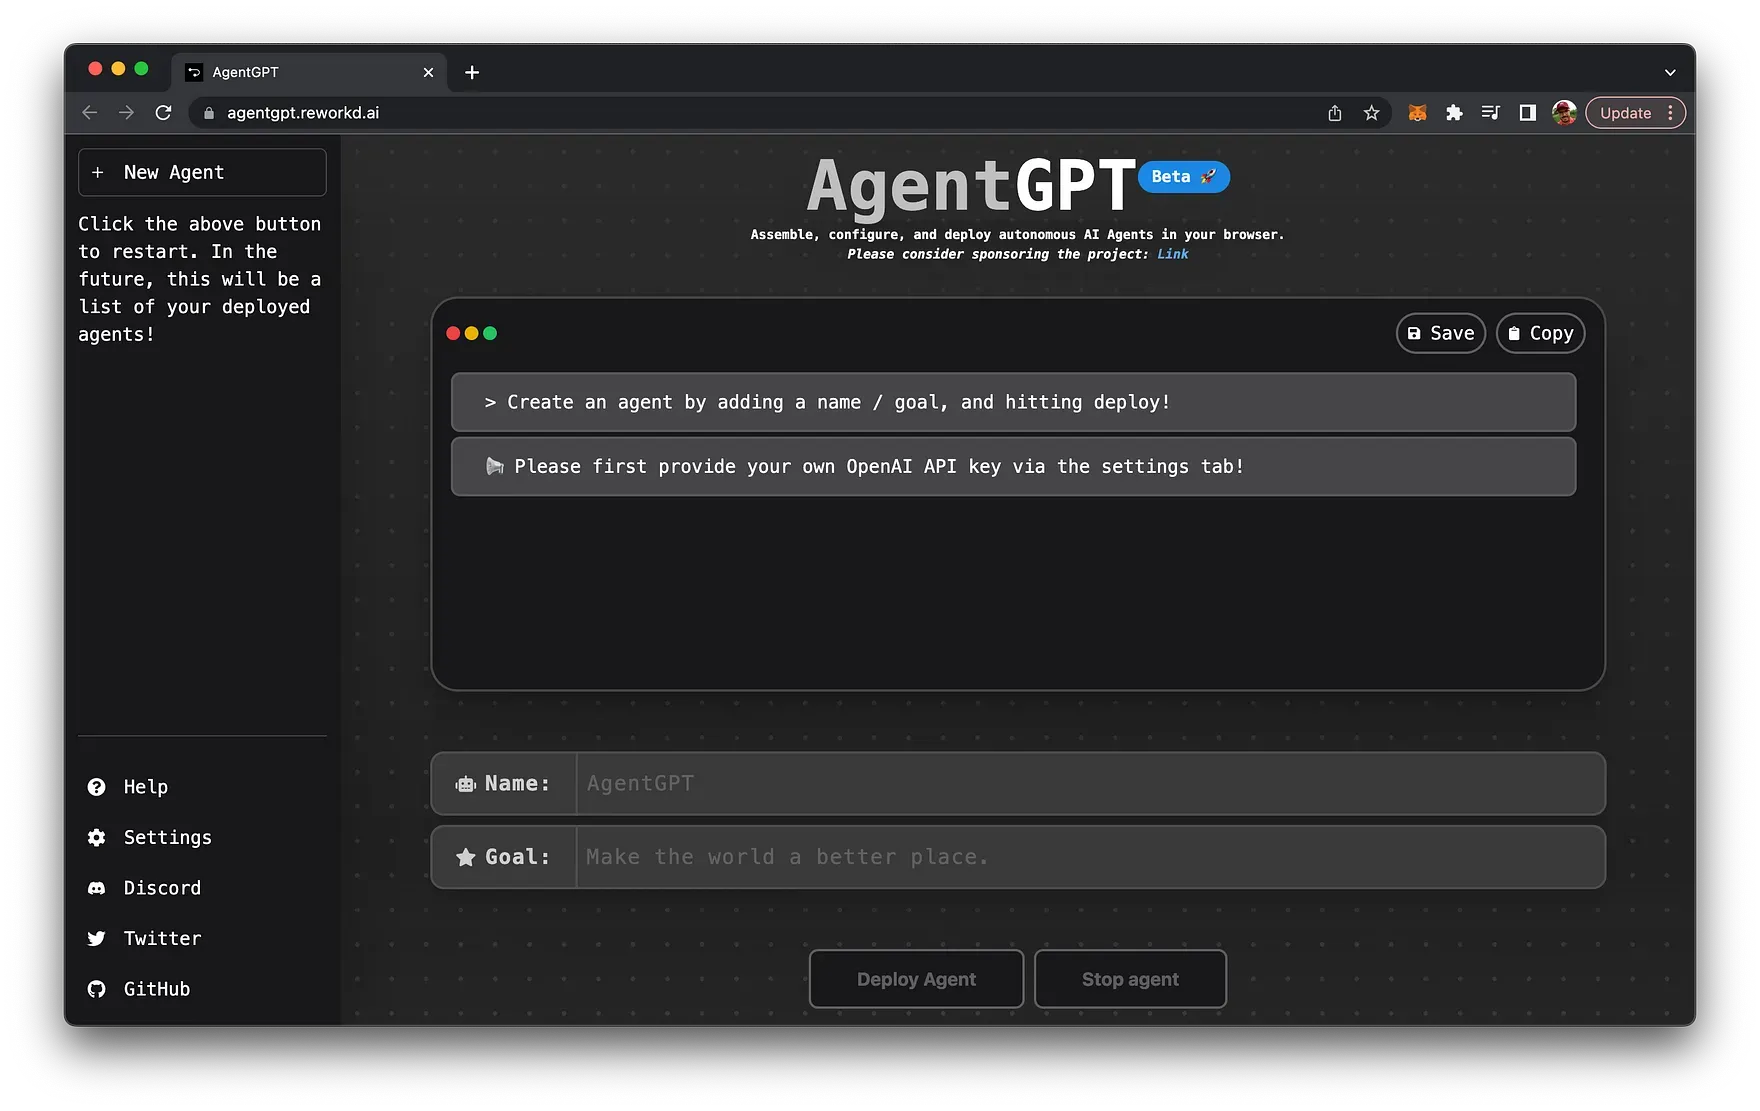Open a new browser tab
This screenshot has width=1760, height=1111.
(x=472, y=72)
